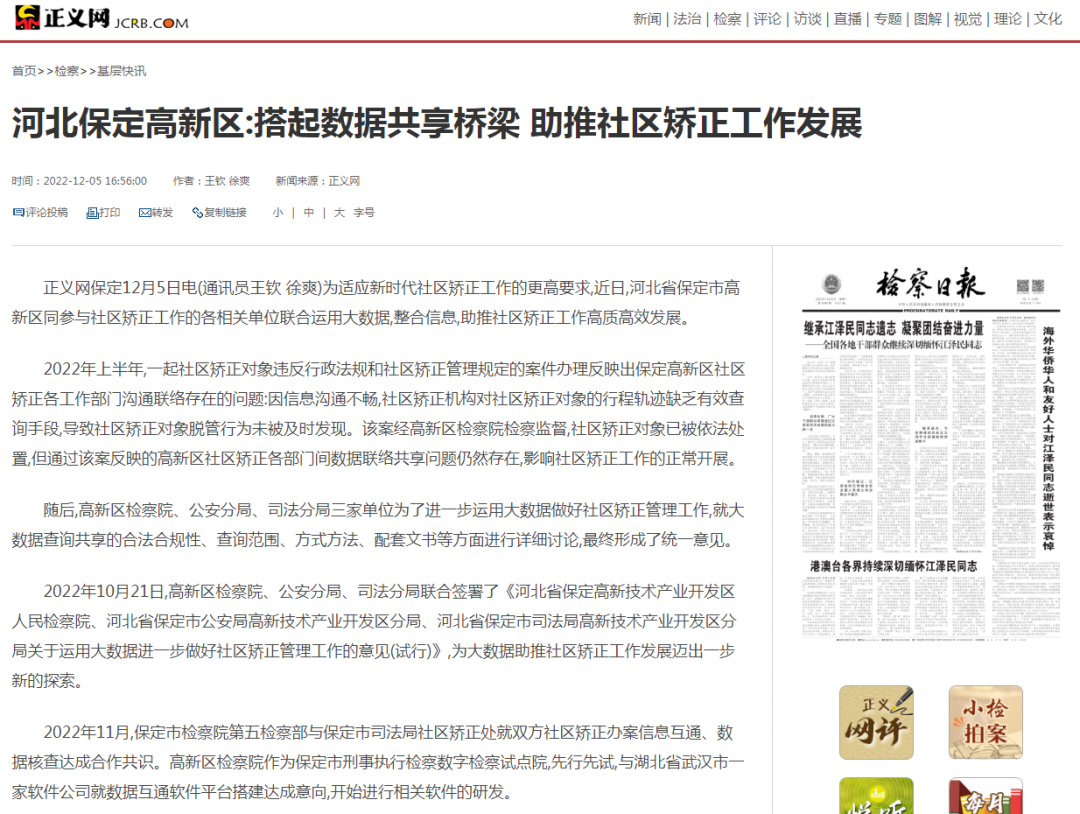Open the red 每日 column icon
Image resolution: width=1080 pixels, height=814 pixels.
tap(986, 796)
